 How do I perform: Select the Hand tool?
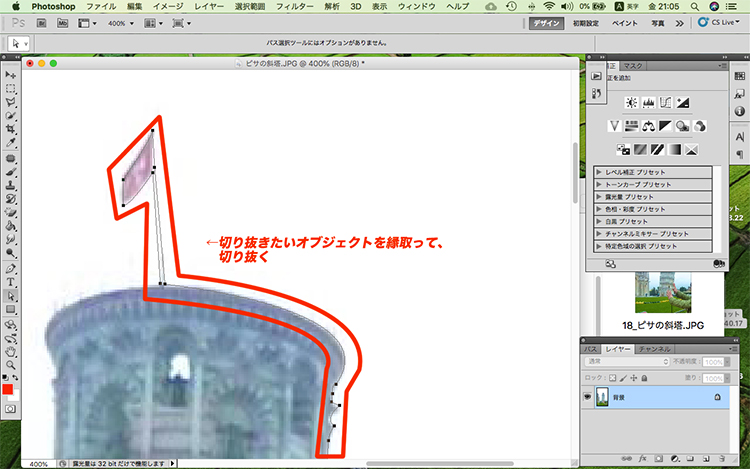tap(11, 352)
